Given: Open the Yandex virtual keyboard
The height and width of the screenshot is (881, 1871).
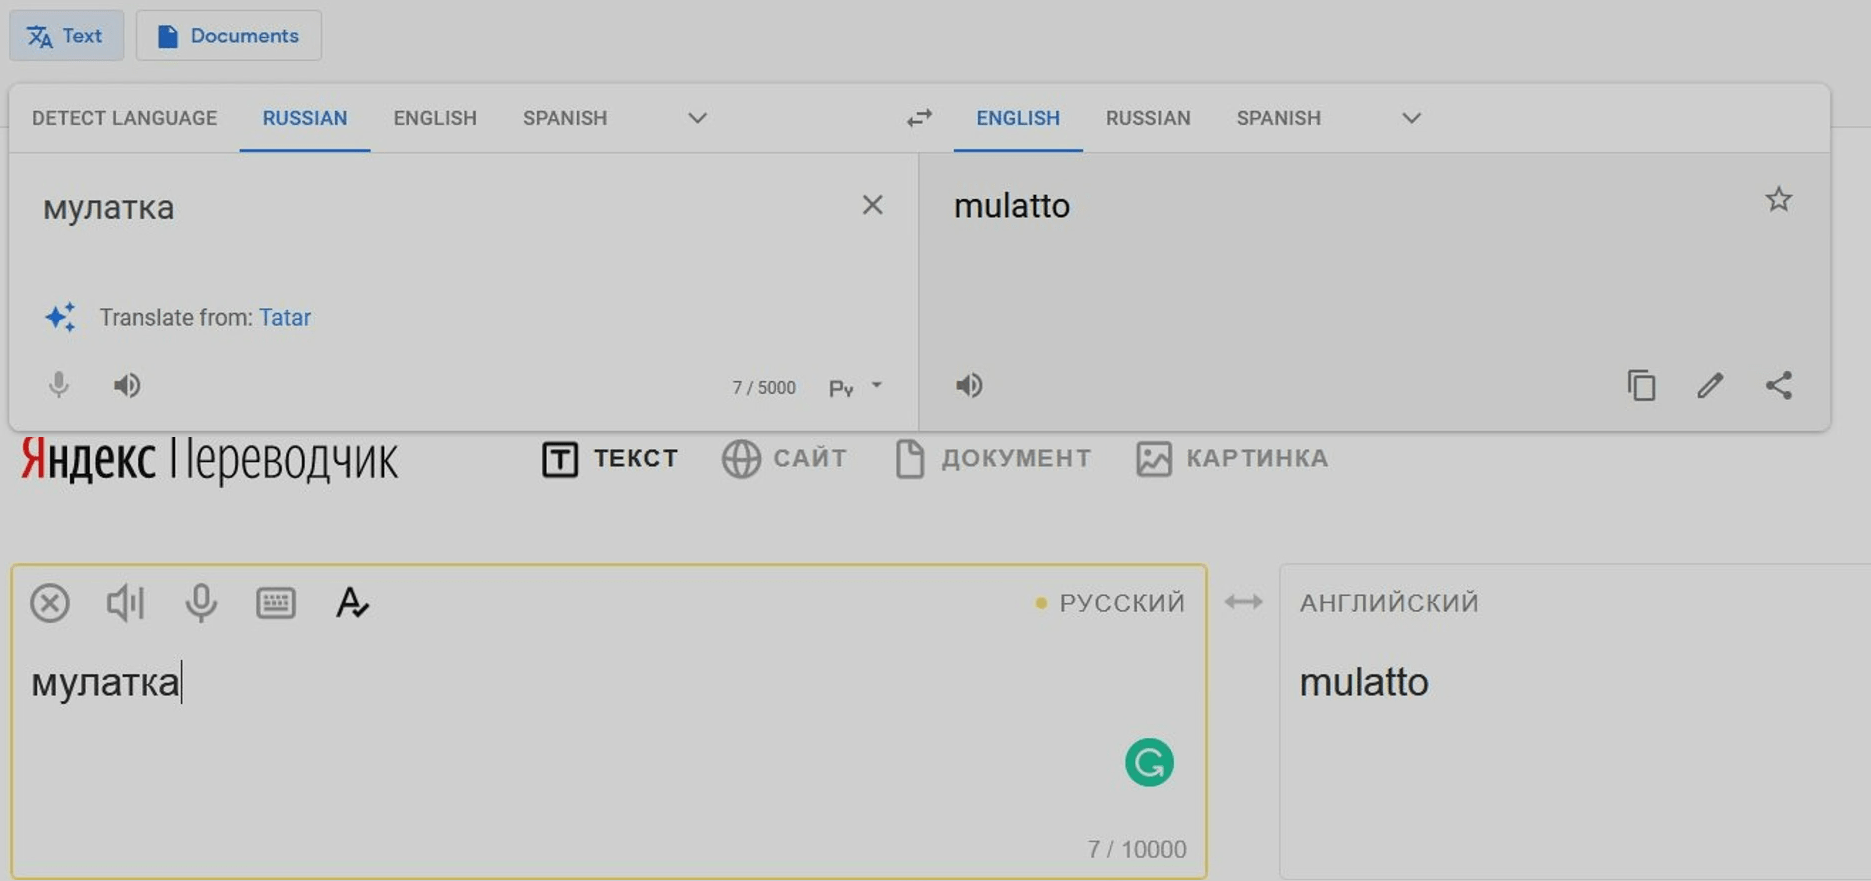Looking at the screenshot, I should point(275,603).
